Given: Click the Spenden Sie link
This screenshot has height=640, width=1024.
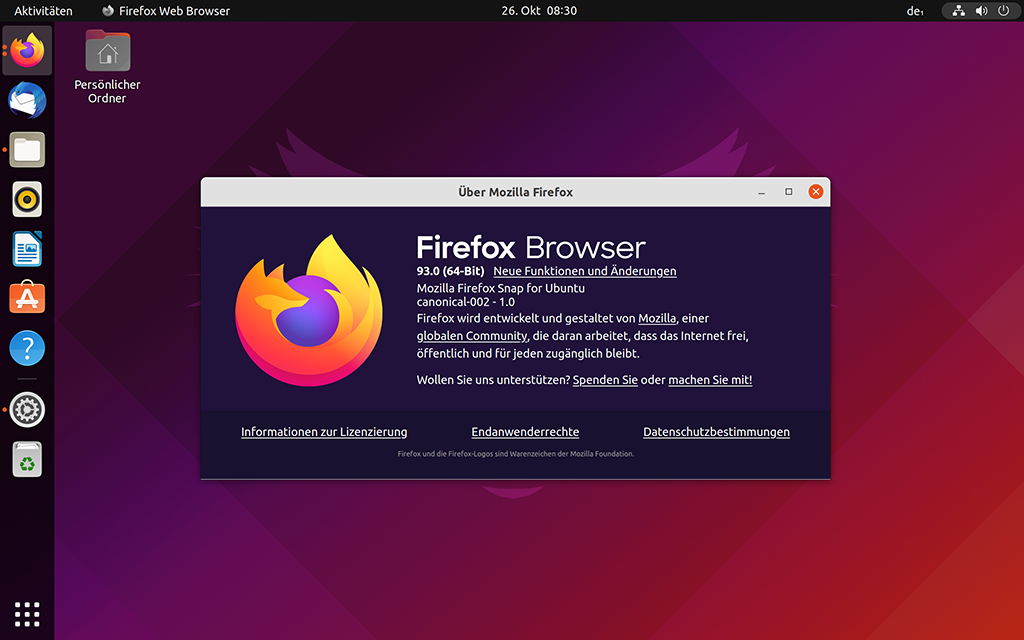Looking at the screenshot, I should [x=605, y=379].
